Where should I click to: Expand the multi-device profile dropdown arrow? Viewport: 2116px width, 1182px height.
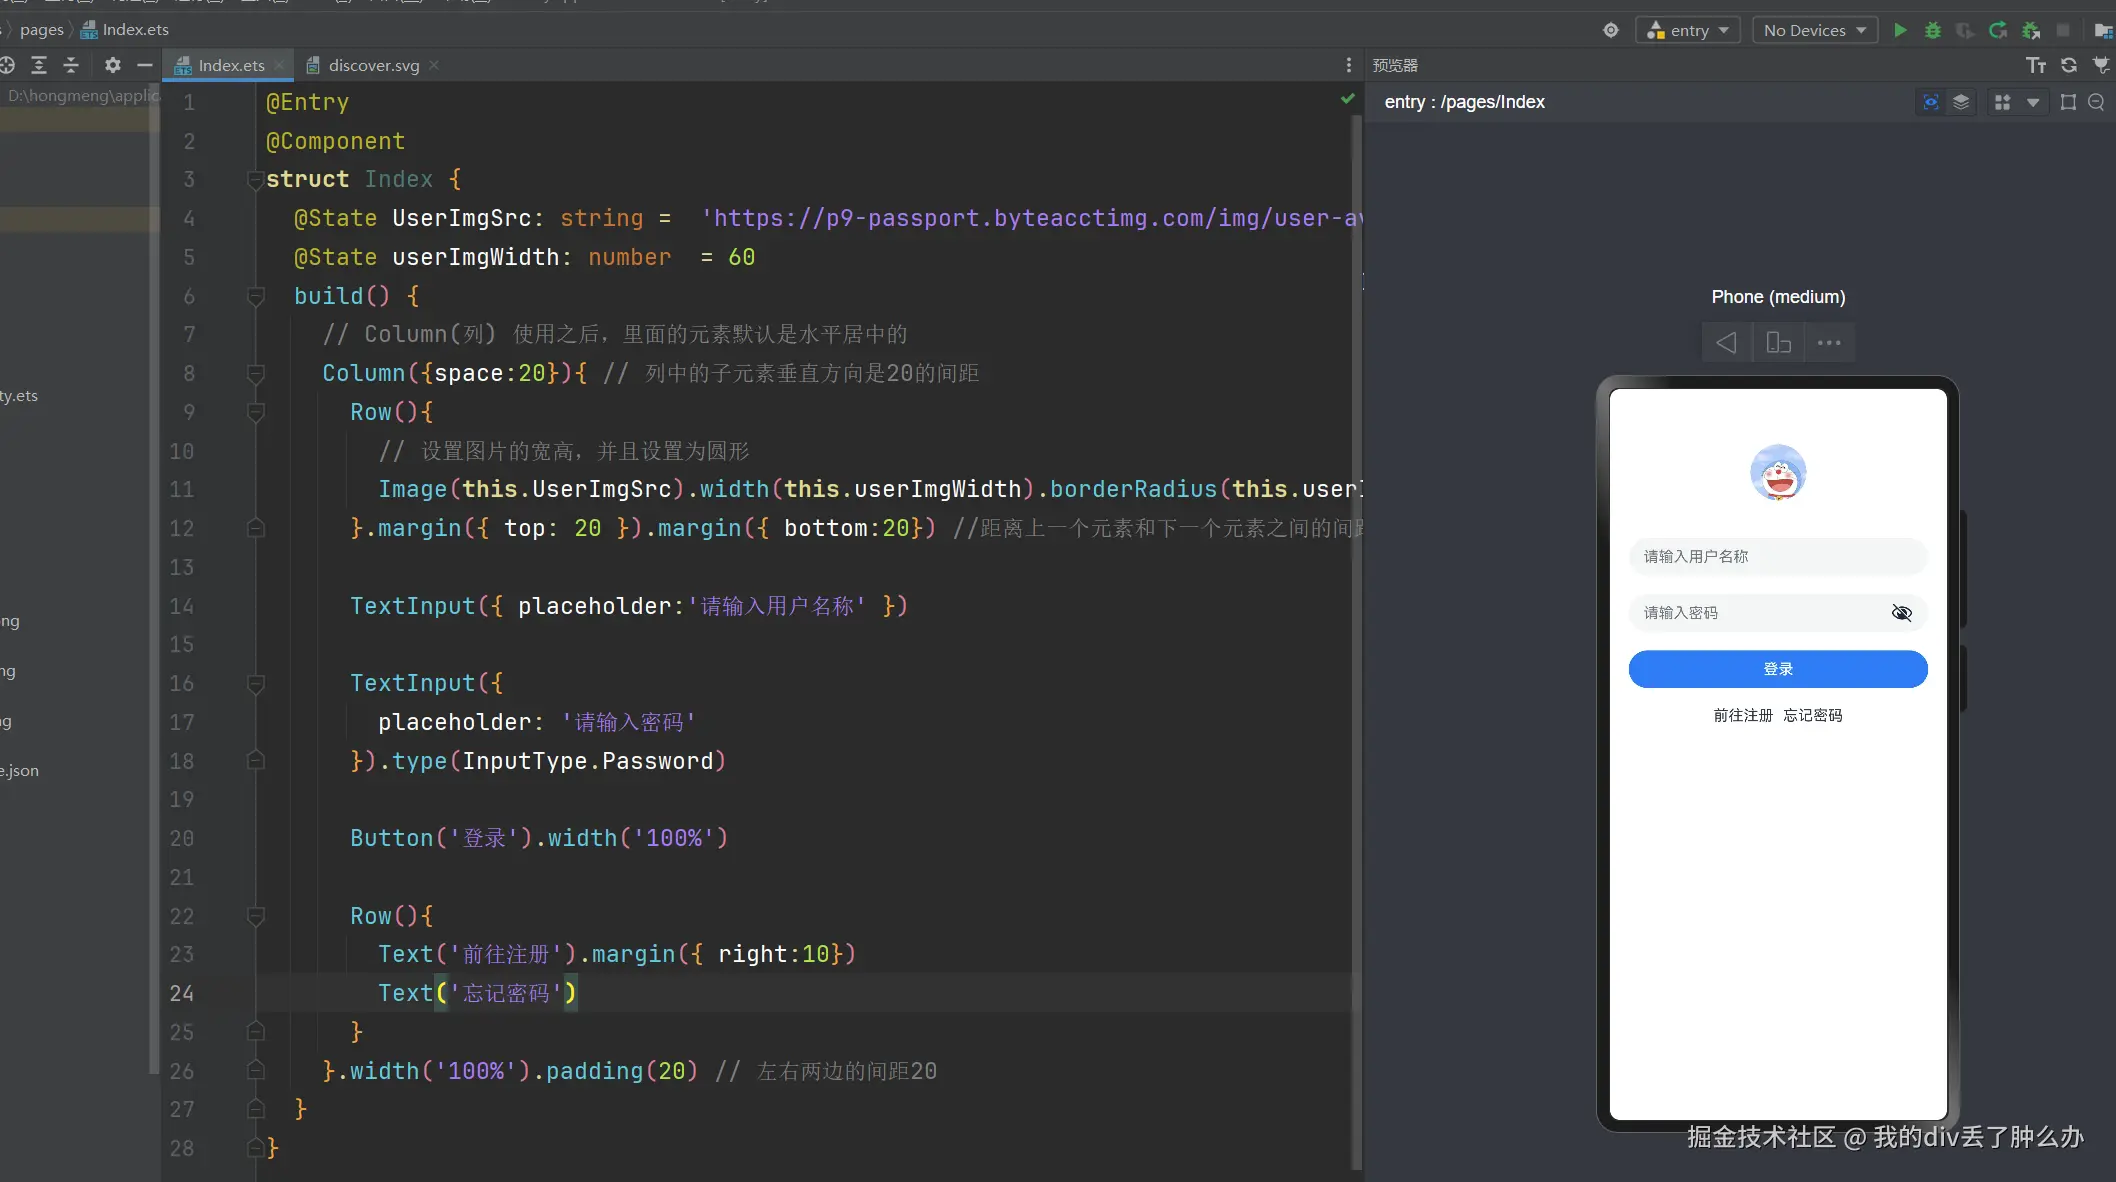point(2033,102)
